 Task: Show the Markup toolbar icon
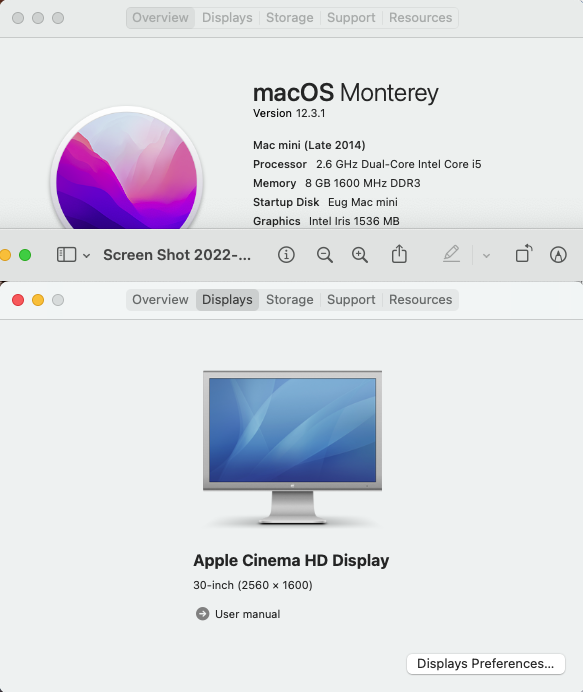point(558,255)
